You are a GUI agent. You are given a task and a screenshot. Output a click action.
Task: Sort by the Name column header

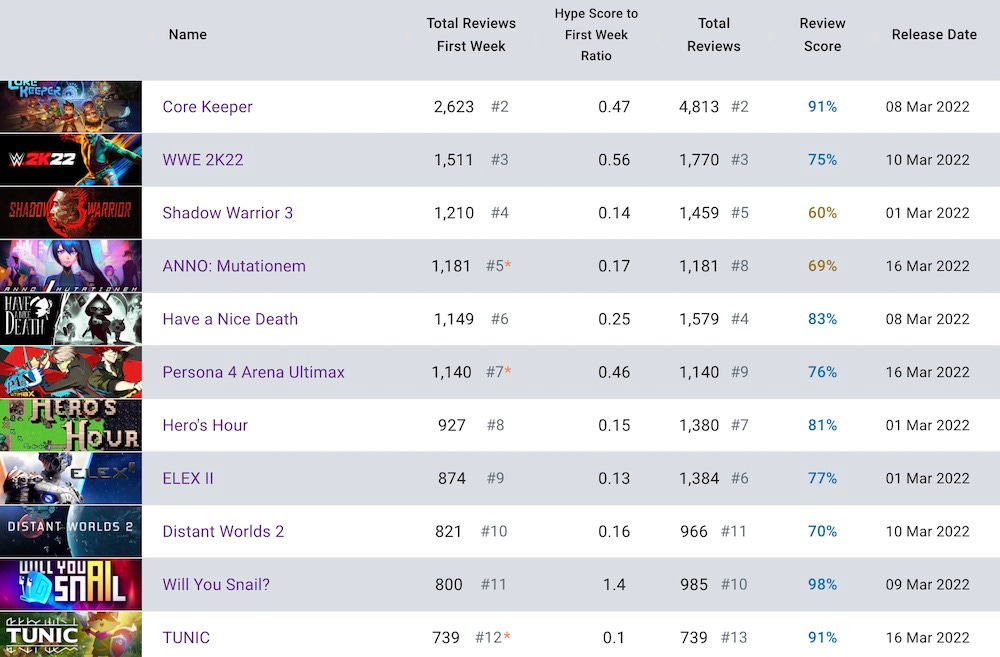click(x=188, y=34)
